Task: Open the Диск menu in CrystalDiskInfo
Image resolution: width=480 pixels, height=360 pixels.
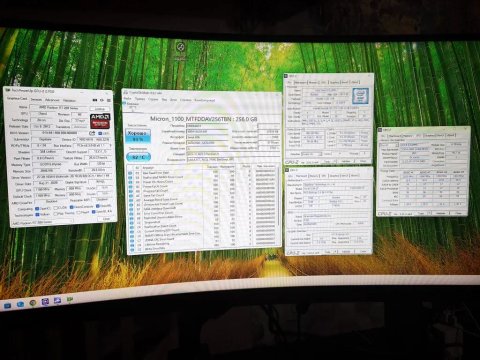Action: tap(174, 100)
